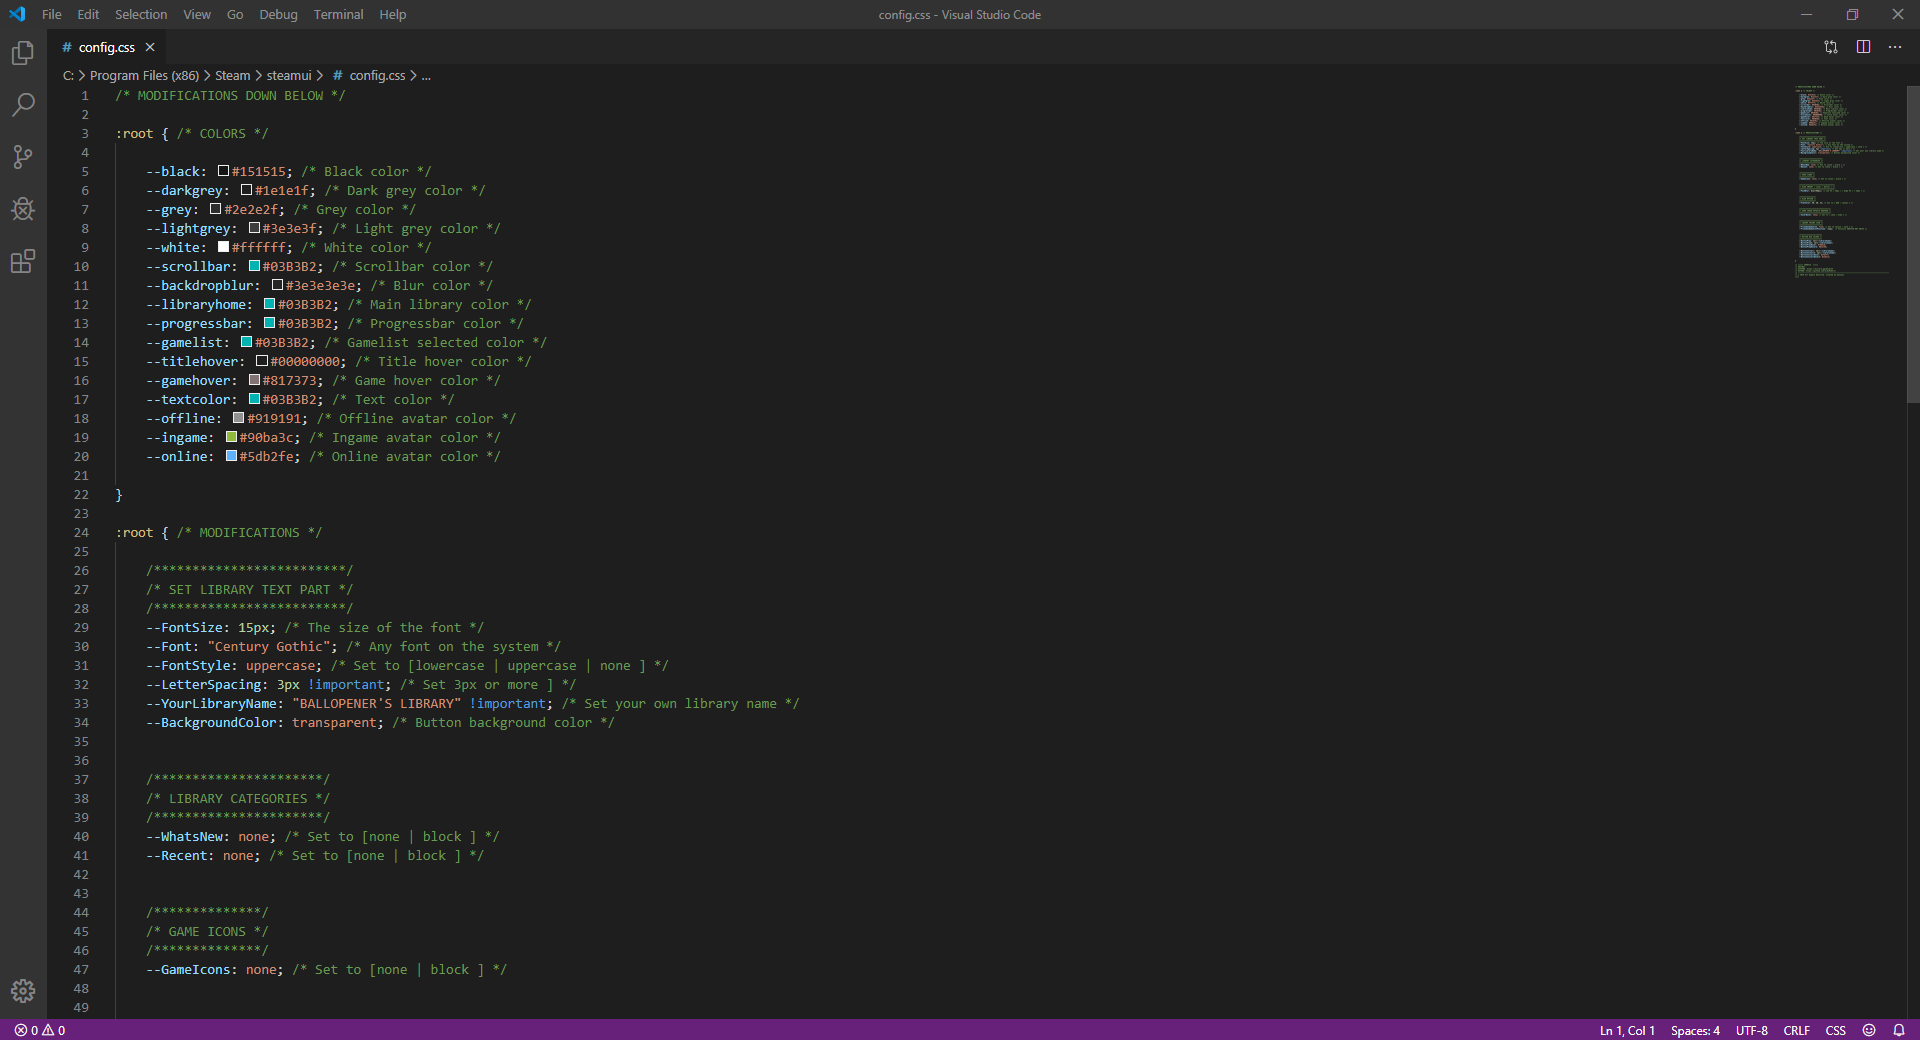Open the View menu
This screenshot has width=1920, height=1040.
point(197,14)
